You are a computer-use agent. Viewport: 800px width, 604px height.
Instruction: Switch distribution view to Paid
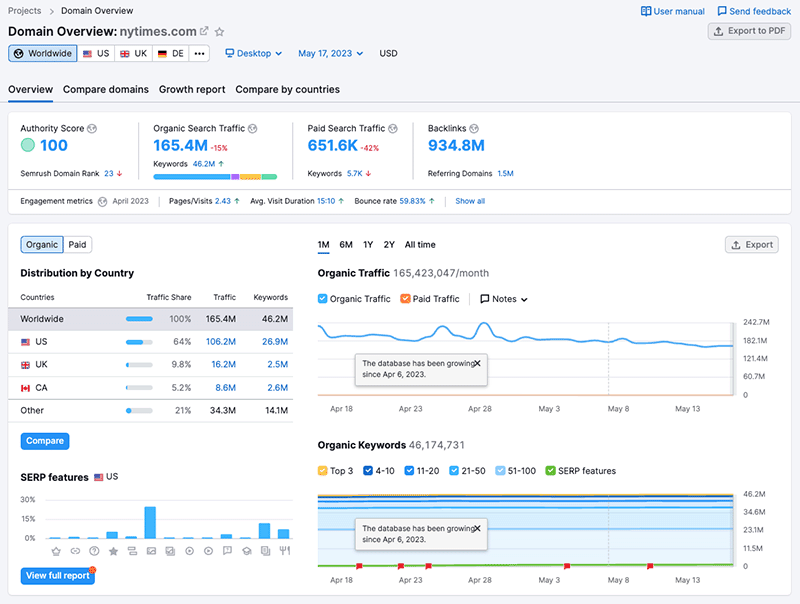coord(78,245)
